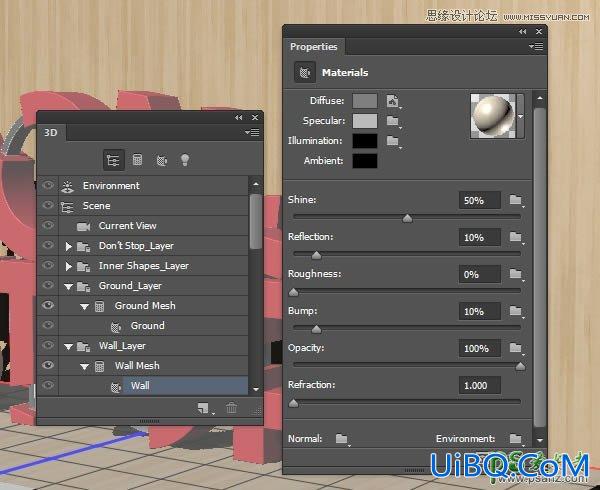Click the Current View camera icon
Viewport: 600px width, 490px height.
[83, 226]
